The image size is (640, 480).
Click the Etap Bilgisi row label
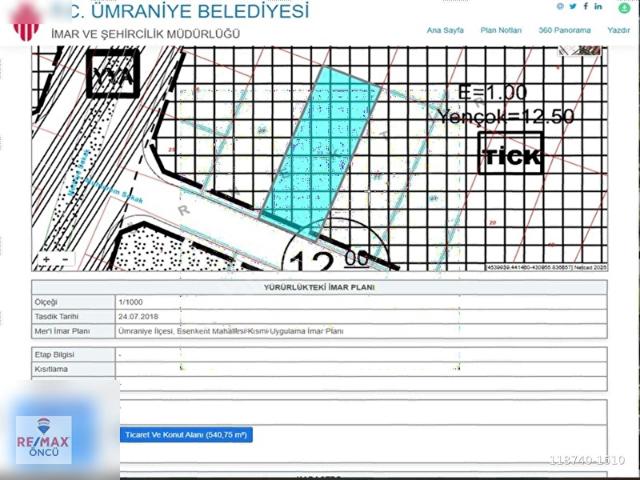[54, 355]
